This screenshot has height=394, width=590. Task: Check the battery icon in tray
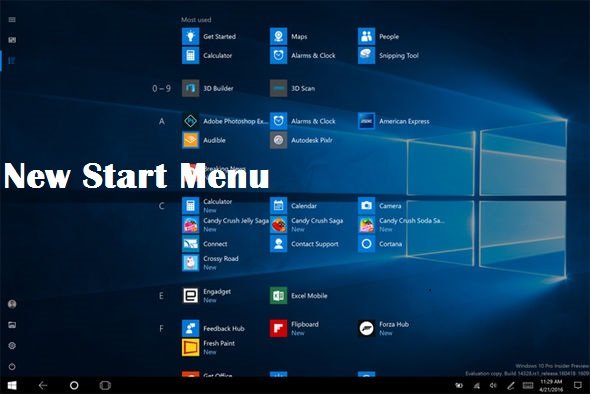click(x=459, y=385)
